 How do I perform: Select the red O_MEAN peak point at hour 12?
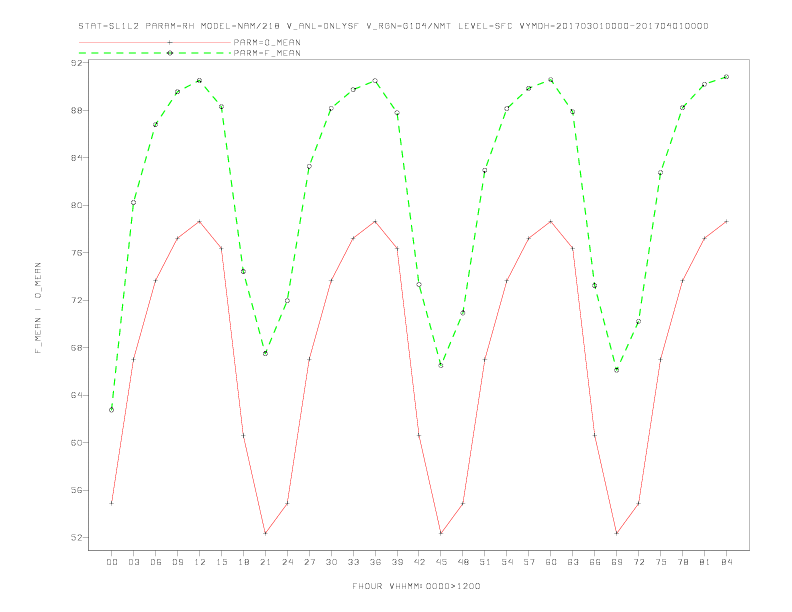200,221
